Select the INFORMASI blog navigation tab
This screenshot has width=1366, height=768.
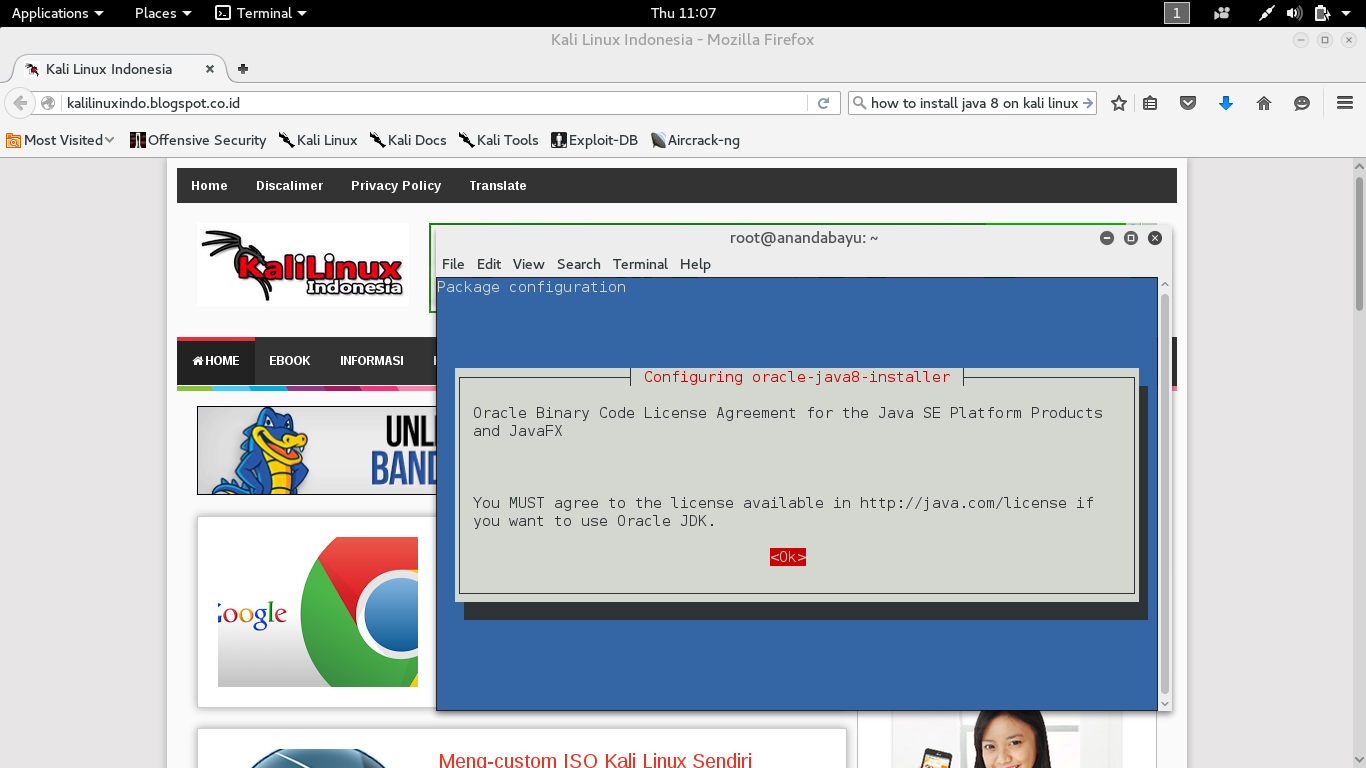click(x=372, y=361)
